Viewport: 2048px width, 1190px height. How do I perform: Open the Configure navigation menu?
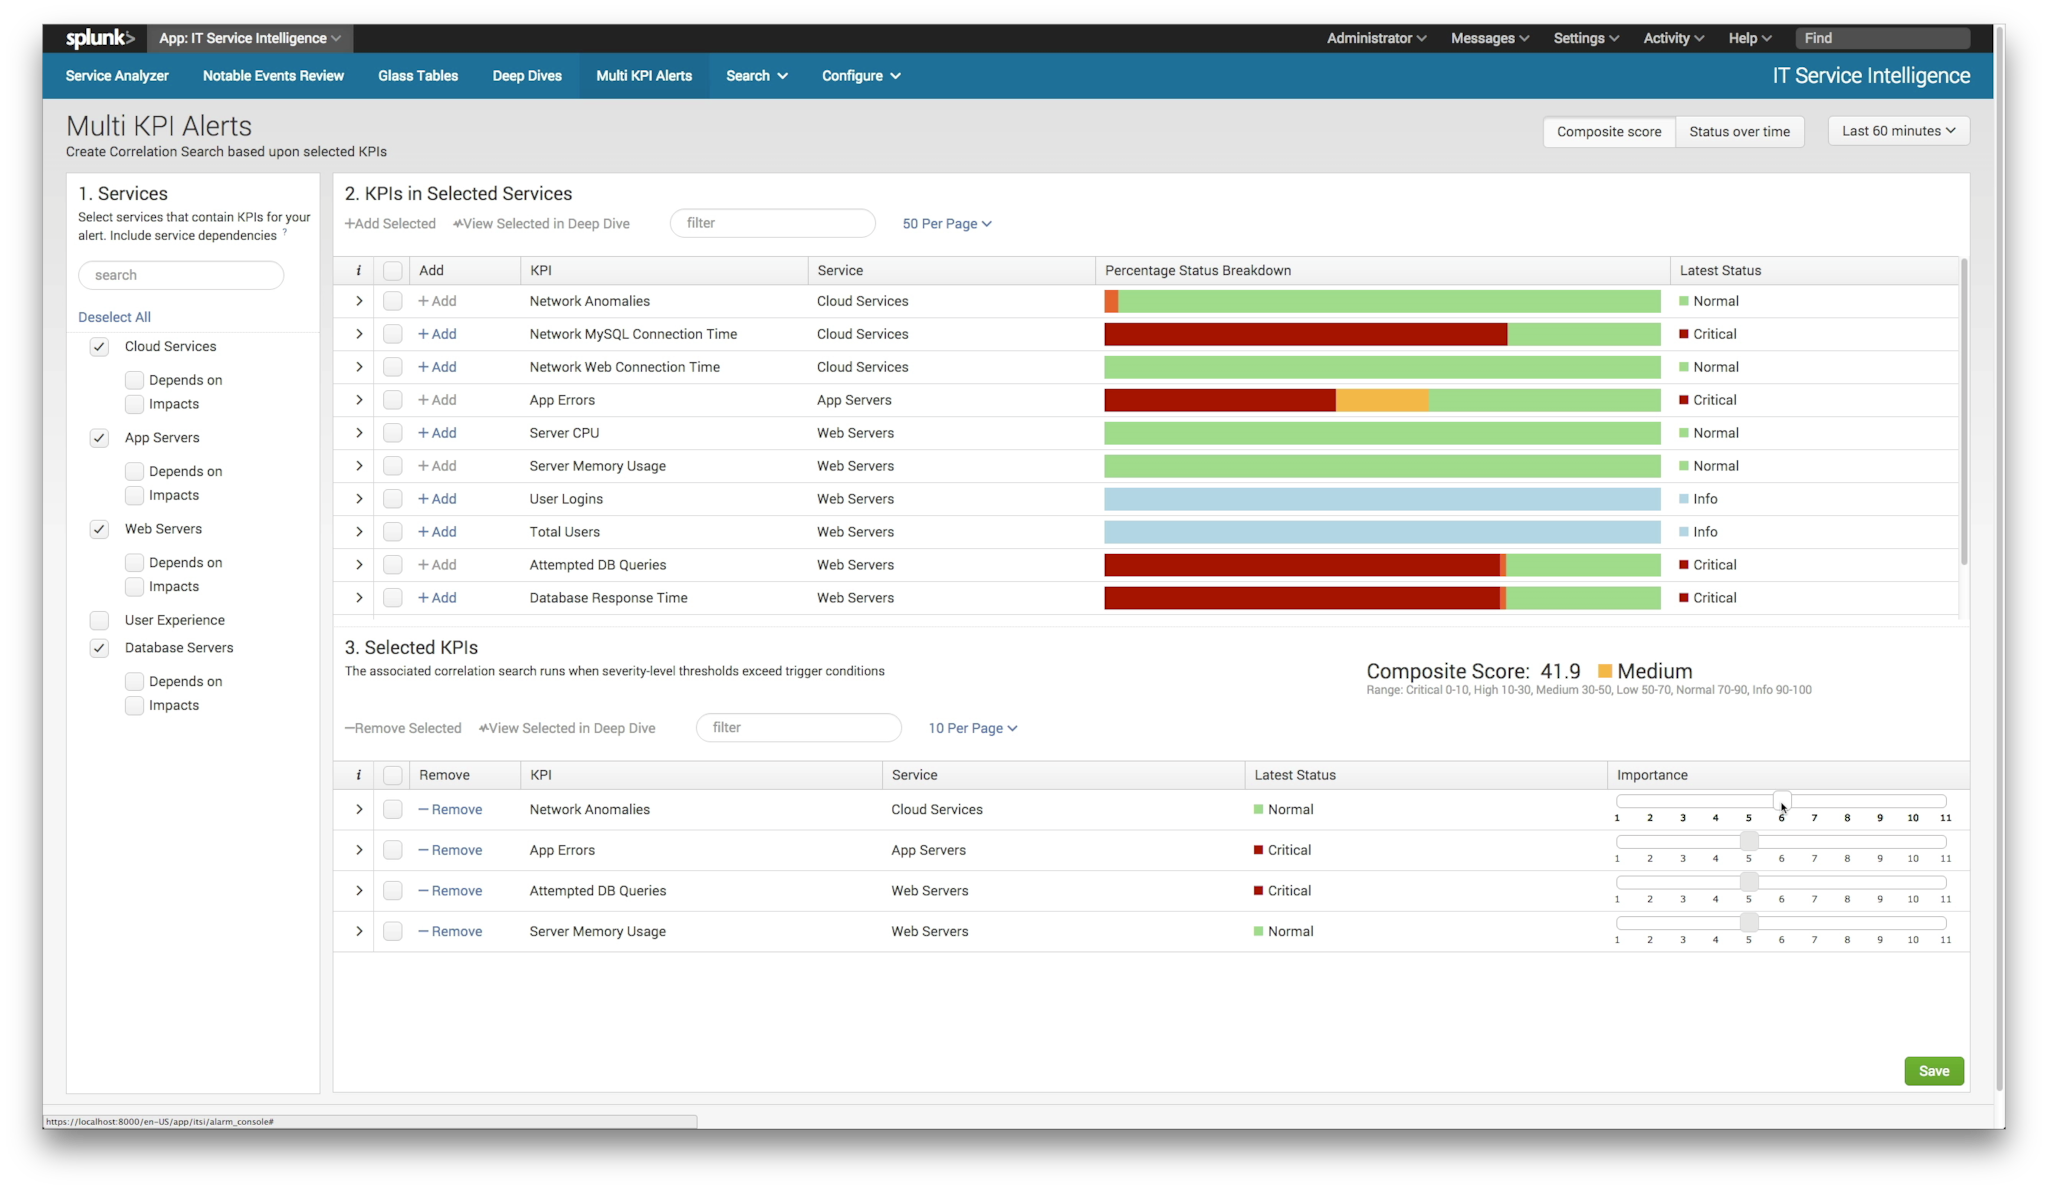click(861, 76)
